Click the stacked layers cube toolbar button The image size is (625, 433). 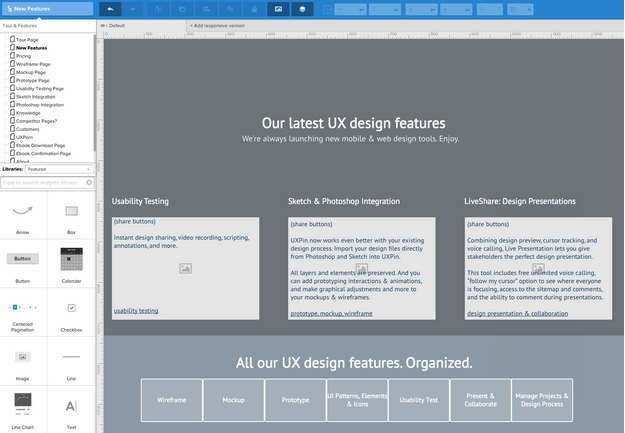(x=302, y=9)
